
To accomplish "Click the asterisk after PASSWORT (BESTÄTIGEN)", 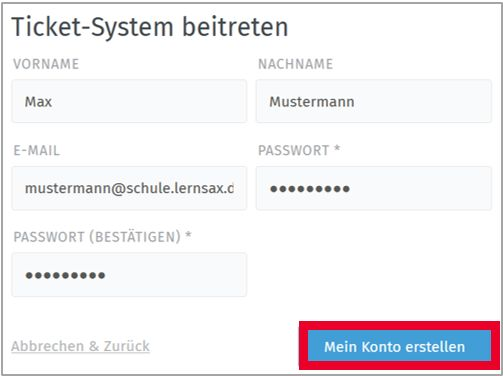I will pos(188,235).
